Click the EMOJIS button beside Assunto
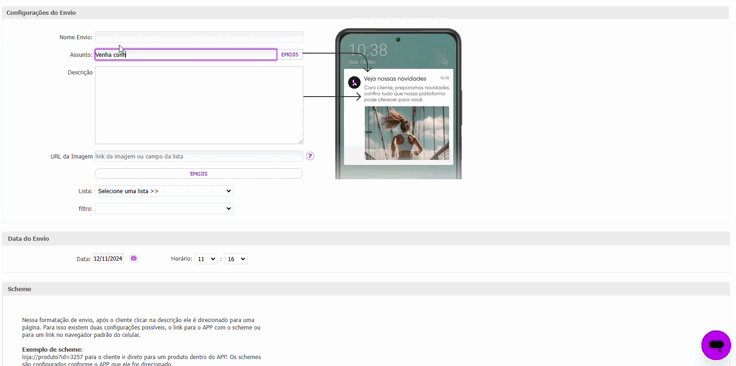This screenshot has width=736, height=366. (290, 55)
